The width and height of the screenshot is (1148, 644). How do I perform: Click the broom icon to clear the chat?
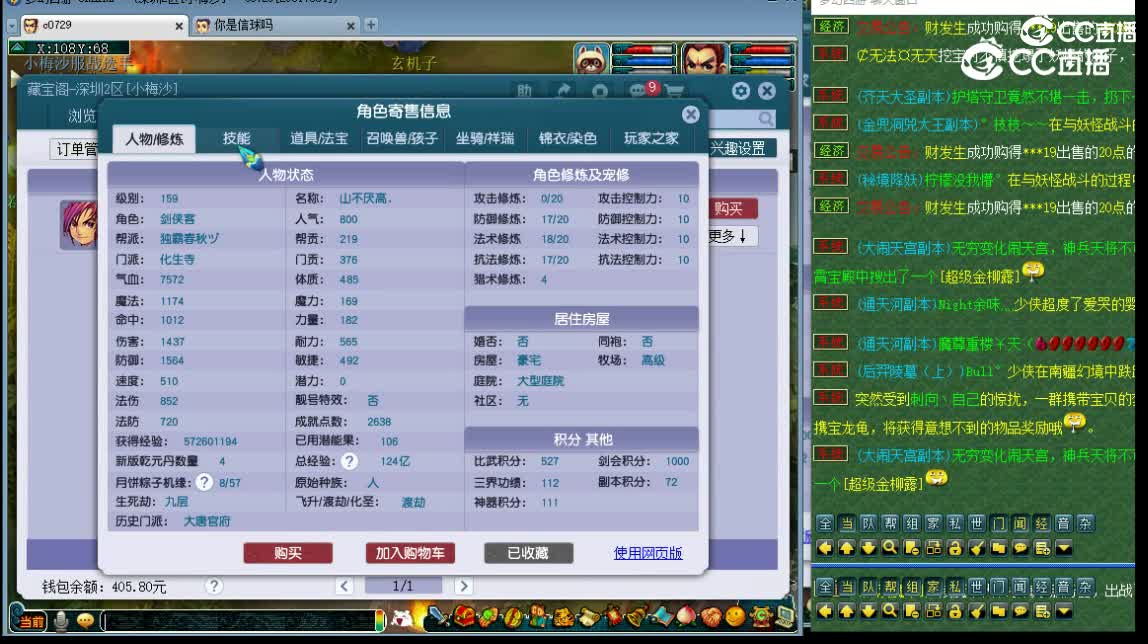tap(977, 547)
